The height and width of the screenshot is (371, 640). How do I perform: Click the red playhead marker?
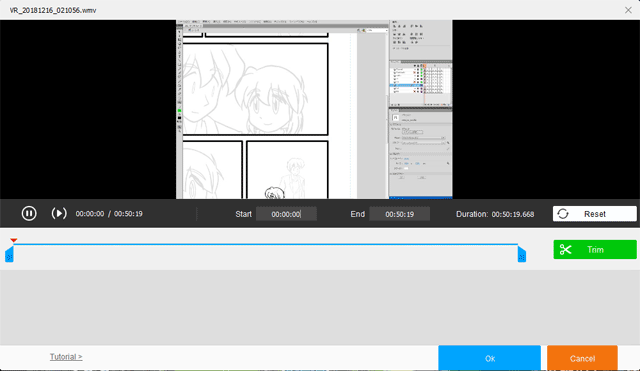(13, 240)
